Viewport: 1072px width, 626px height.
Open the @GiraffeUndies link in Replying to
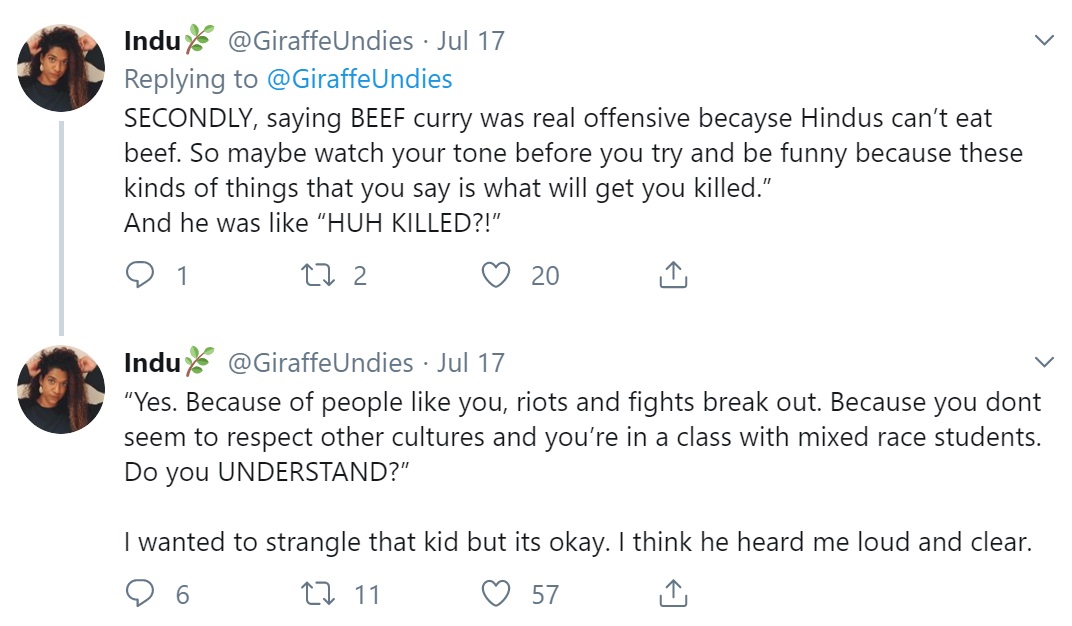[360, 79]
